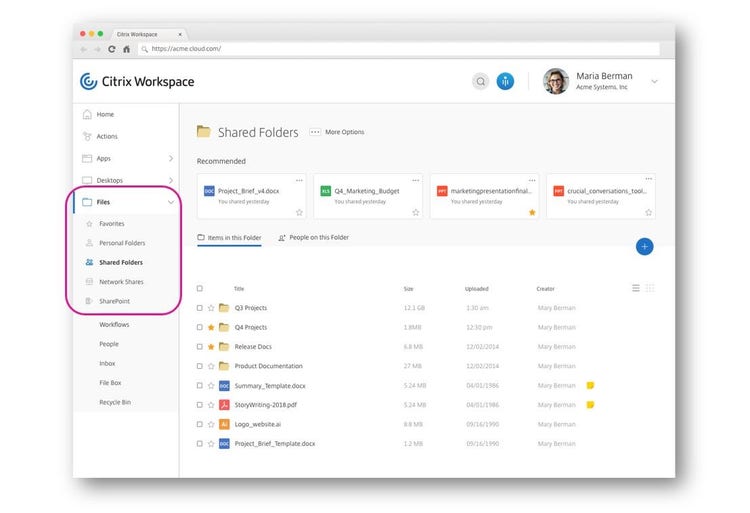Check the StoryWriting-2018.pdf row checkbox
The height and width of the screenshot is (513, 750).
point(199,405)
